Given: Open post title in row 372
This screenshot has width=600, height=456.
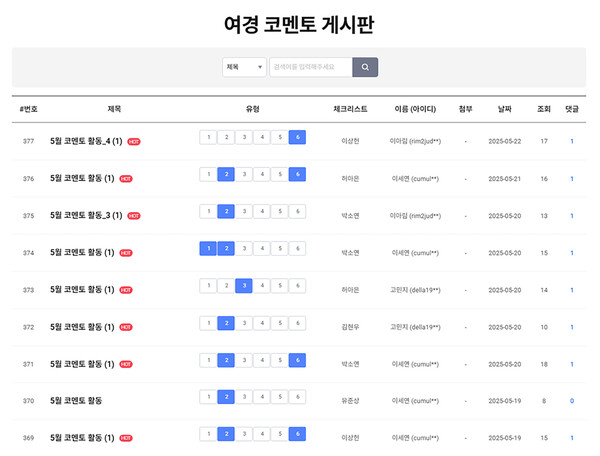Looking at the screenshot, I should coord(82,327).
